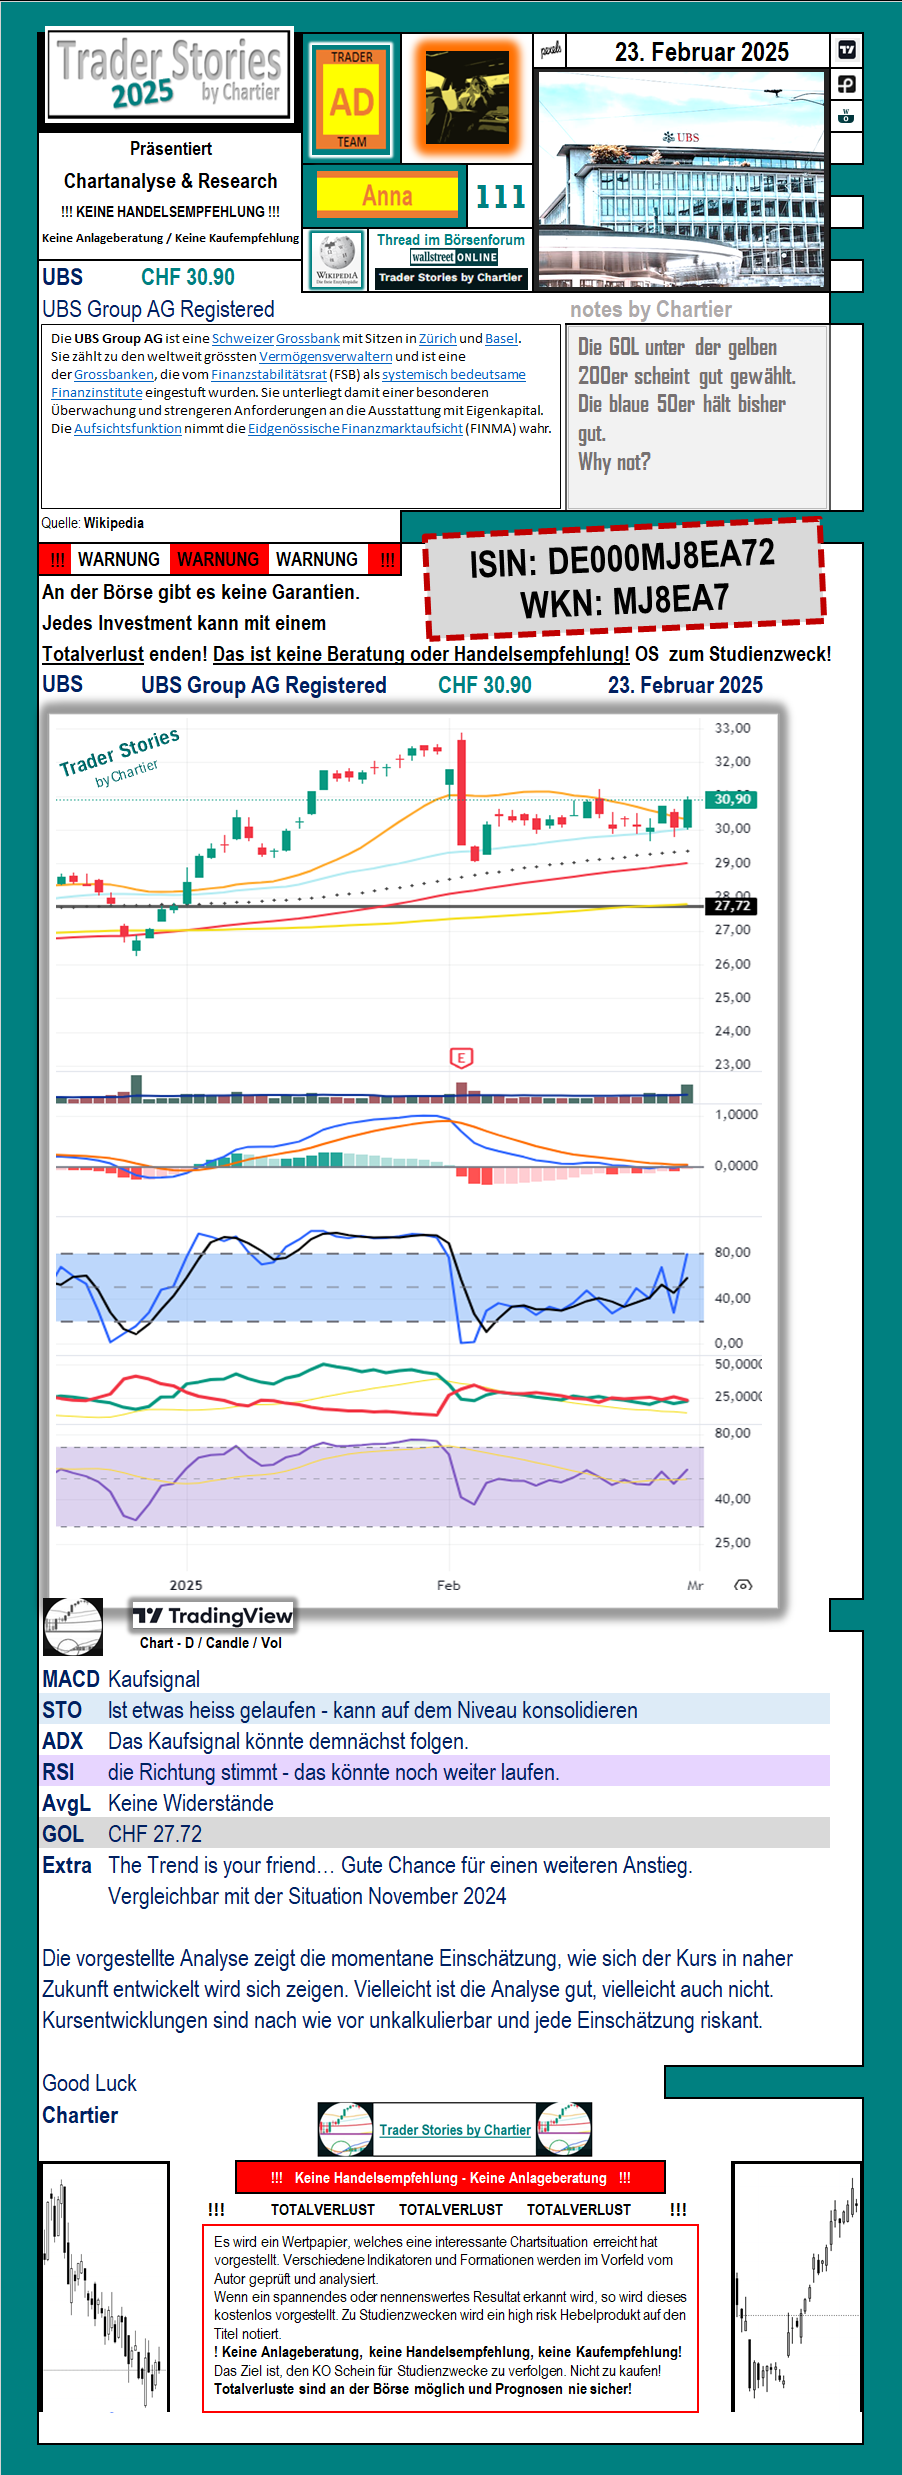Open the Basel link
902x2475 pixels.
[x=501, y=339]
